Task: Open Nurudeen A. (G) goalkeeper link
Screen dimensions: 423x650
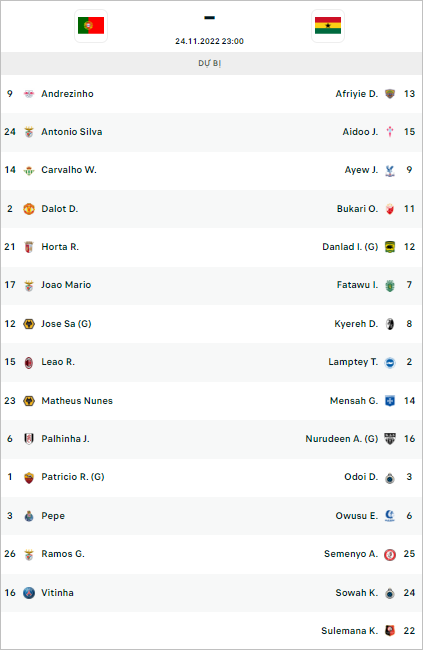Action: pos(342,439)
